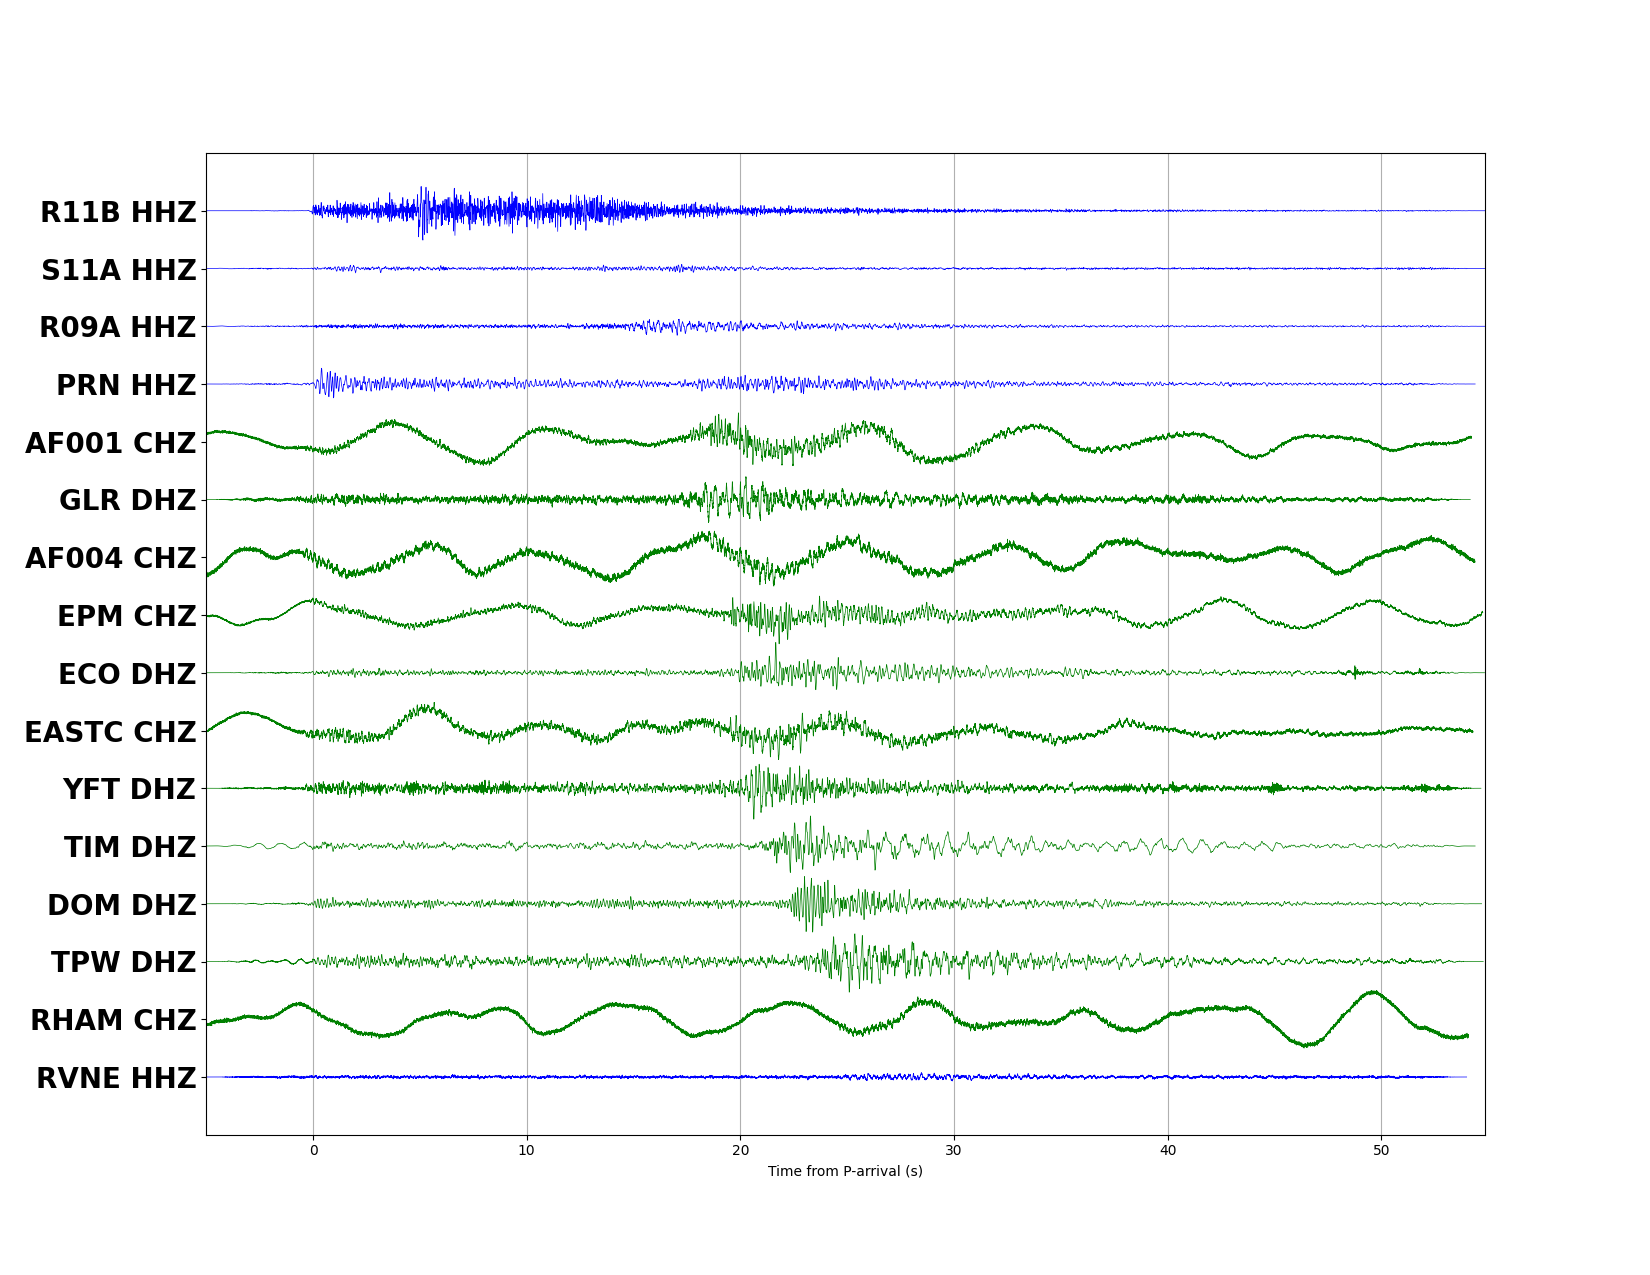Select the RVNE HHZ station label

click(117, 1078)
